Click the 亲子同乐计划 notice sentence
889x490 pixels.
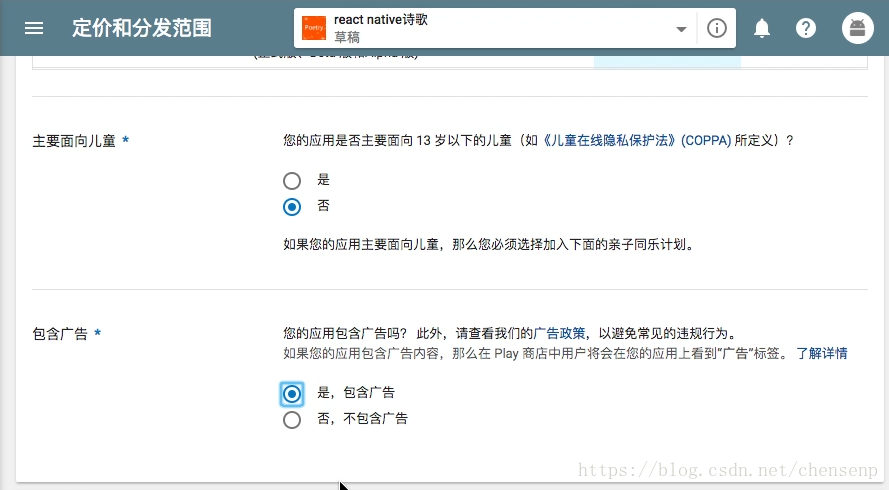click(x=488, y=244)
